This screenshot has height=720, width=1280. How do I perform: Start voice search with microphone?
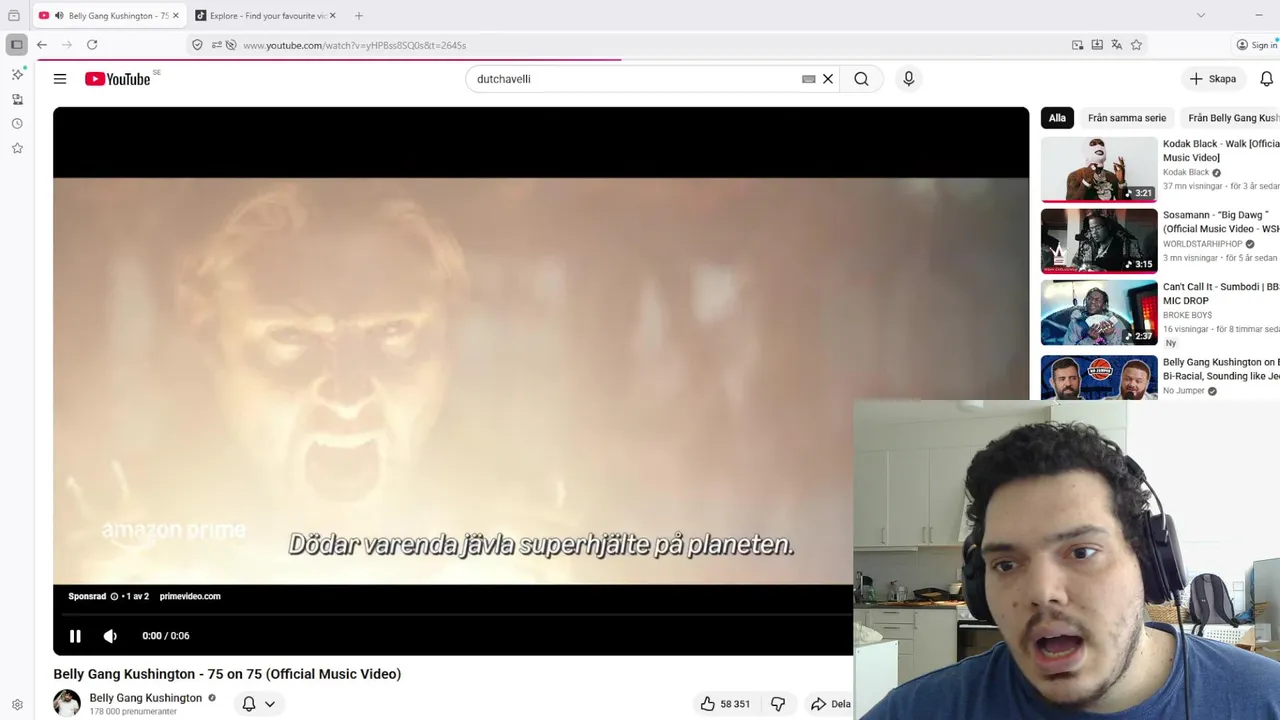click(x=908, y=79)
